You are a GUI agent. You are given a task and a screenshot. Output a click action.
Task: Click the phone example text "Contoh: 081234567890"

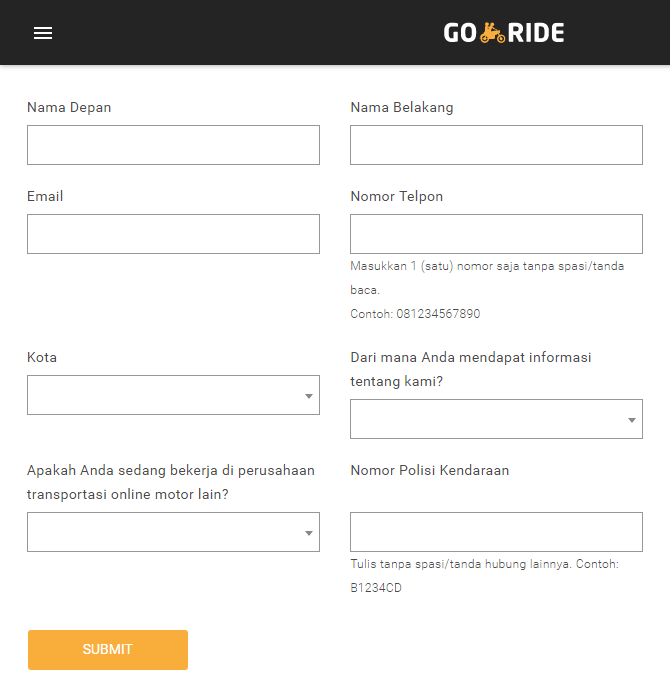point(415,314)
